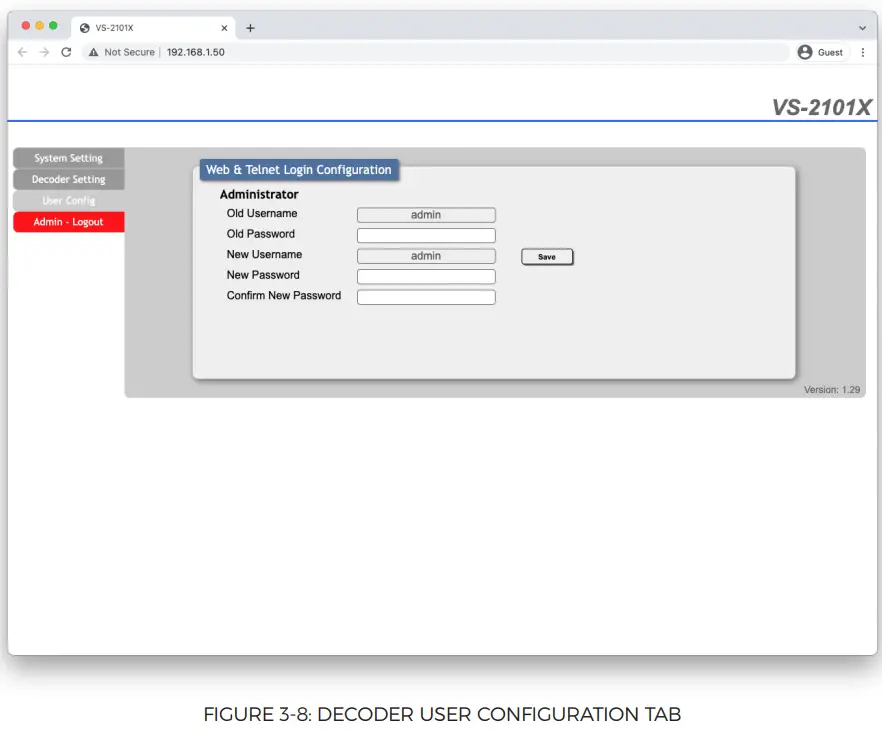This screenshot has width=882, height=743.
Task: Open the tab search chevron at top right
Action: tap(860, 26)
